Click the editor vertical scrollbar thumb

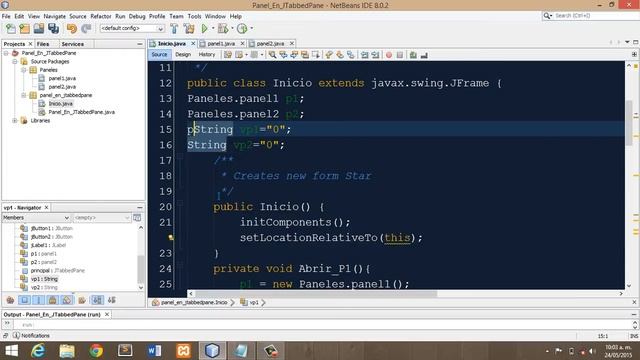pos(629,122)
